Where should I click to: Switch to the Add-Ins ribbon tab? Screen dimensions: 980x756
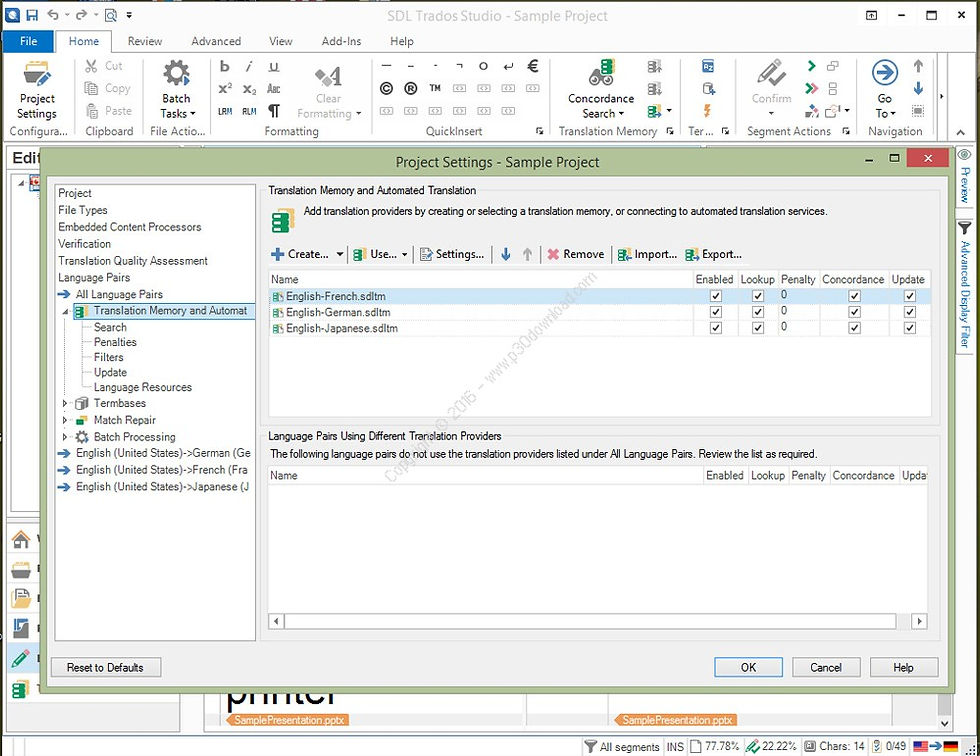(341, 41)
